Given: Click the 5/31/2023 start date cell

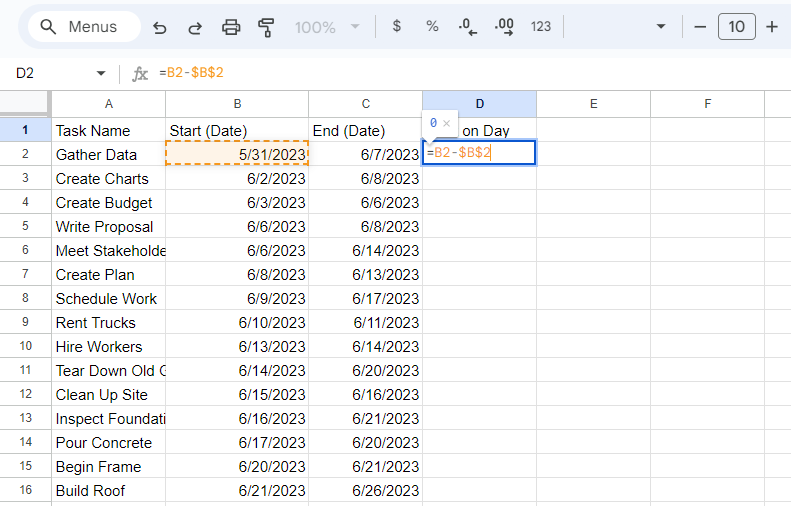Looking at the screenshot, I should point(237,154).
